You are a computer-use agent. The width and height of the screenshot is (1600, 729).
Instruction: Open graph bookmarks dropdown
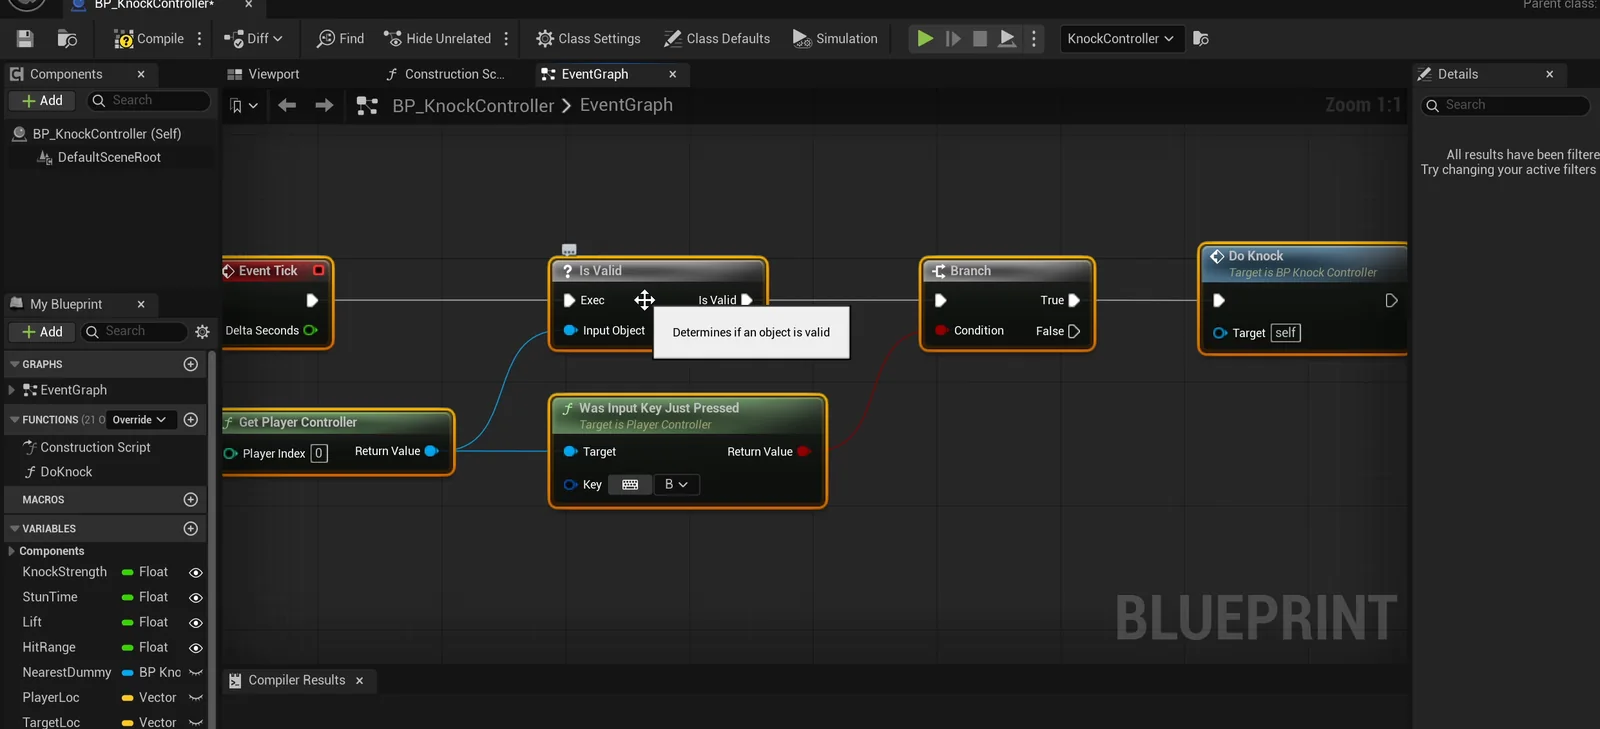click(243, 105)
